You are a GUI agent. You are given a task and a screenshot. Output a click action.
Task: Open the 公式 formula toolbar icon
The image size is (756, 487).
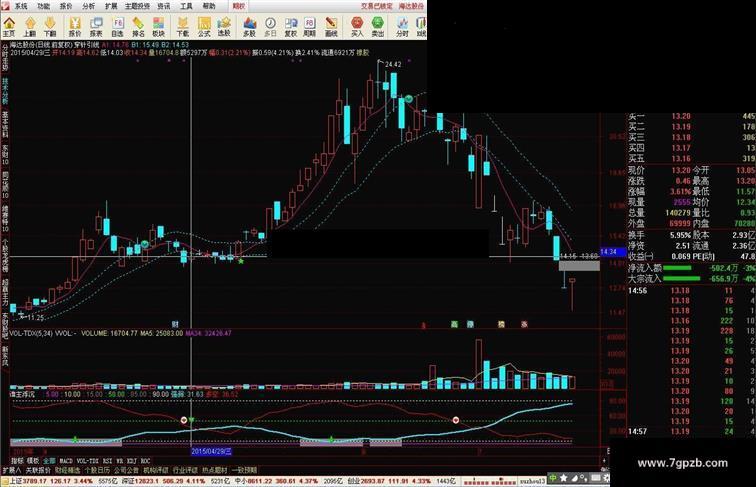coord(204,27)
